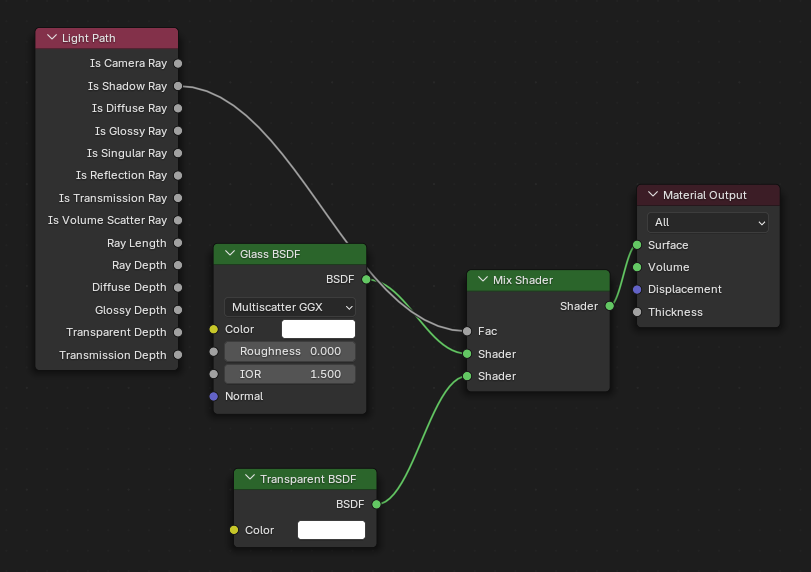Viewport: 811px width, 572px height.
Task: Click the Material Output Thickness socket
Action: pyautogui.click(x=637, y=312)
